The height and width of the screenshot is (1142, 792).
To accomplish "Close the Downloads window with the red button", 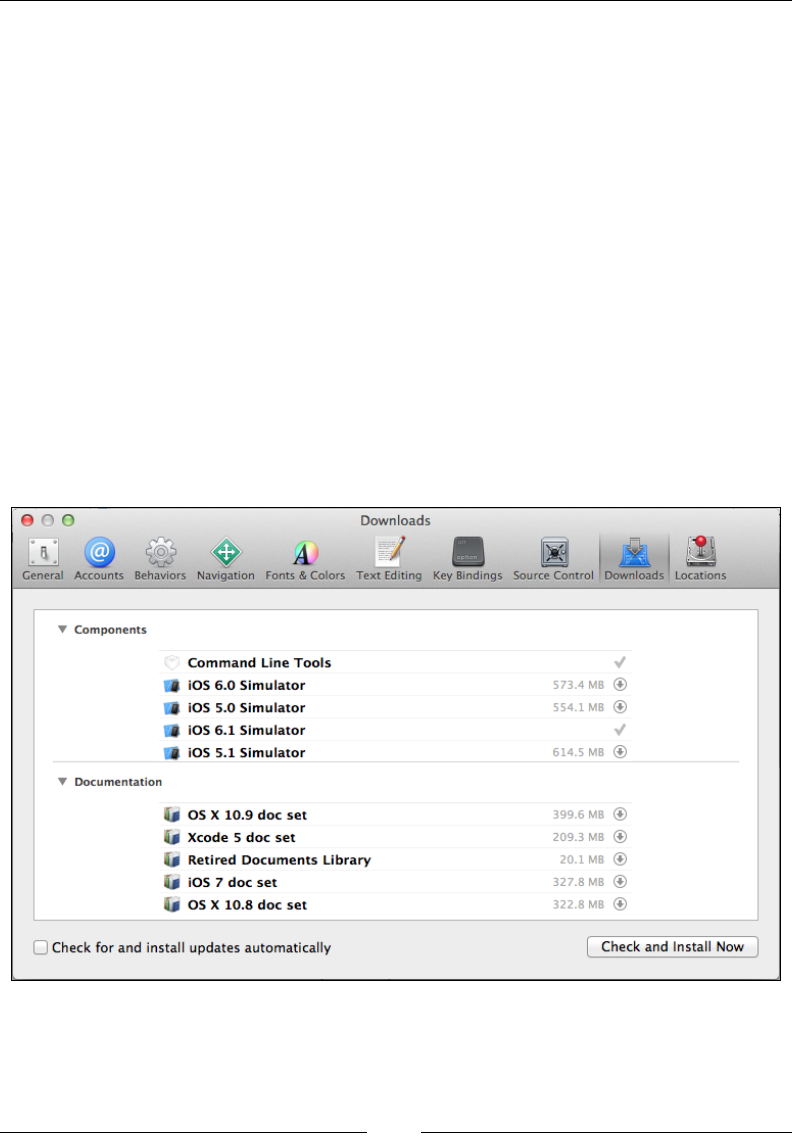I will point(28,520).
